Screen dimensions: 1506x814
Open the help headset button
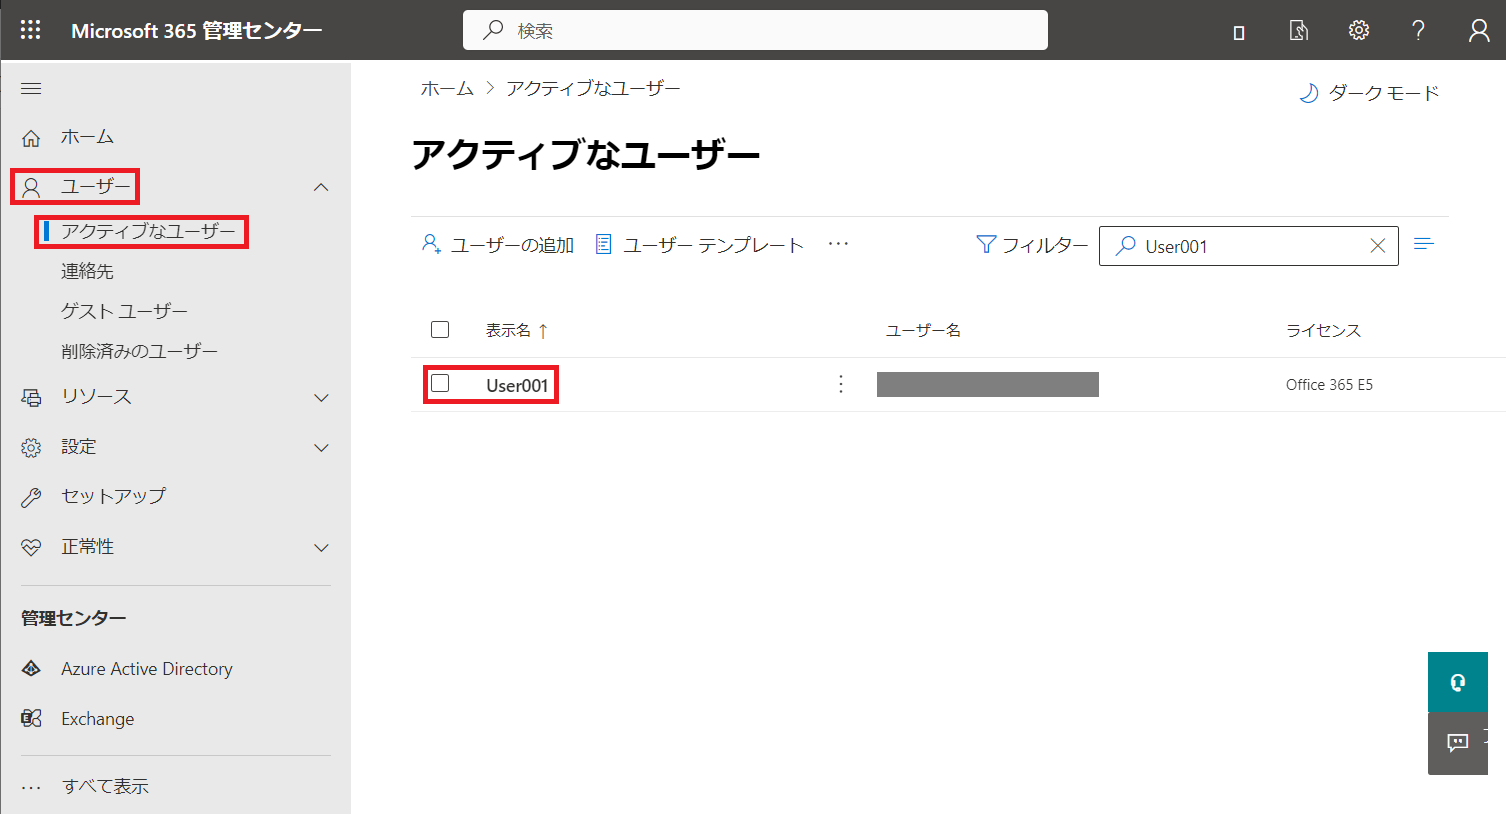point(1458,682)
